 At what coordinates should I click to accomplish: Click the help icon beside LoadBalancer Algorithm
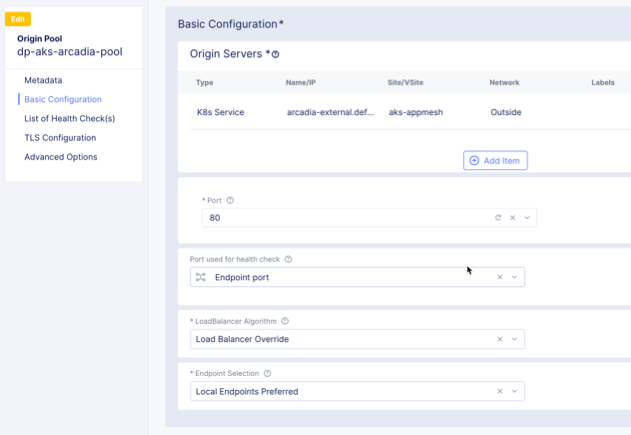coord(285,321)
